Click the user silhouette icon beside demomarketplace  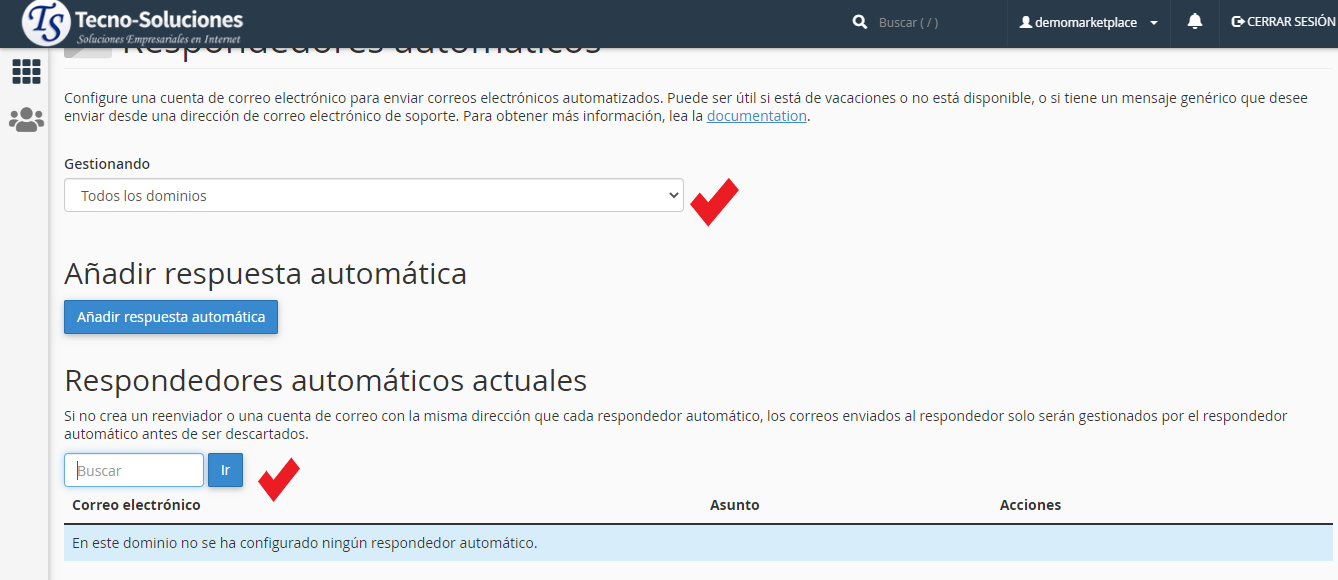click(1025, 22)
